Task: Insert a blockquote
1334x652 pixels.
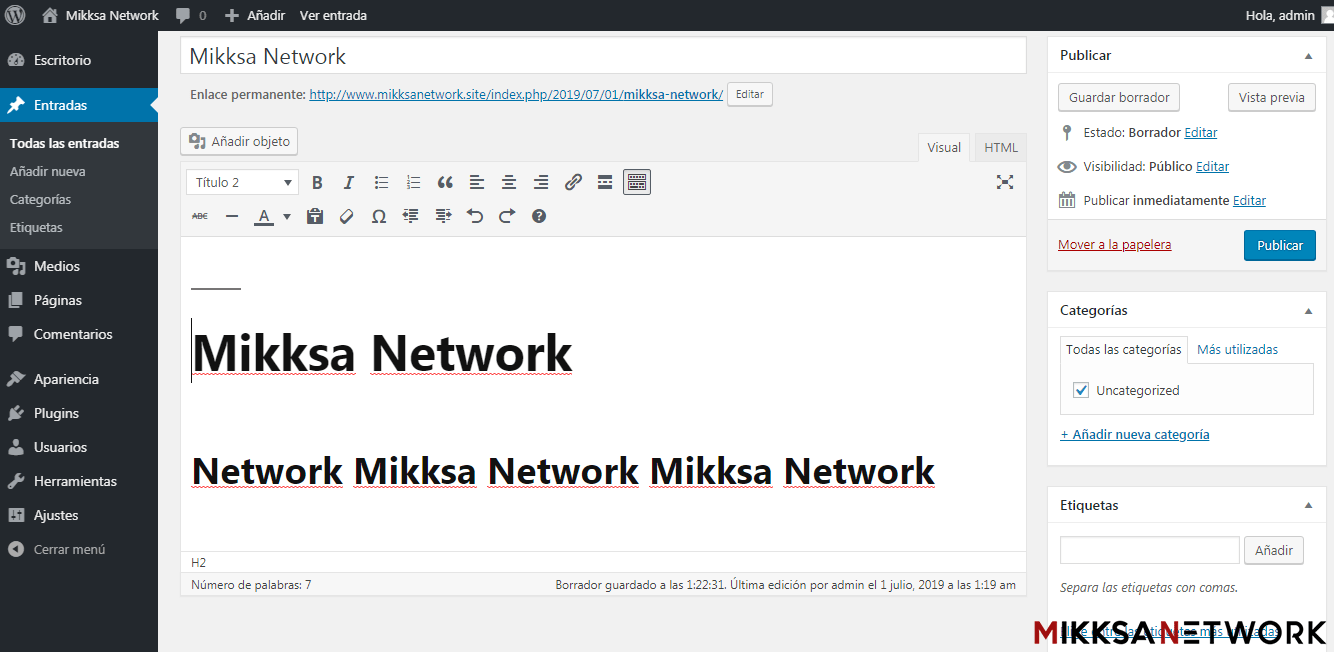Action: pyautogui.click(x=445, y=182)
